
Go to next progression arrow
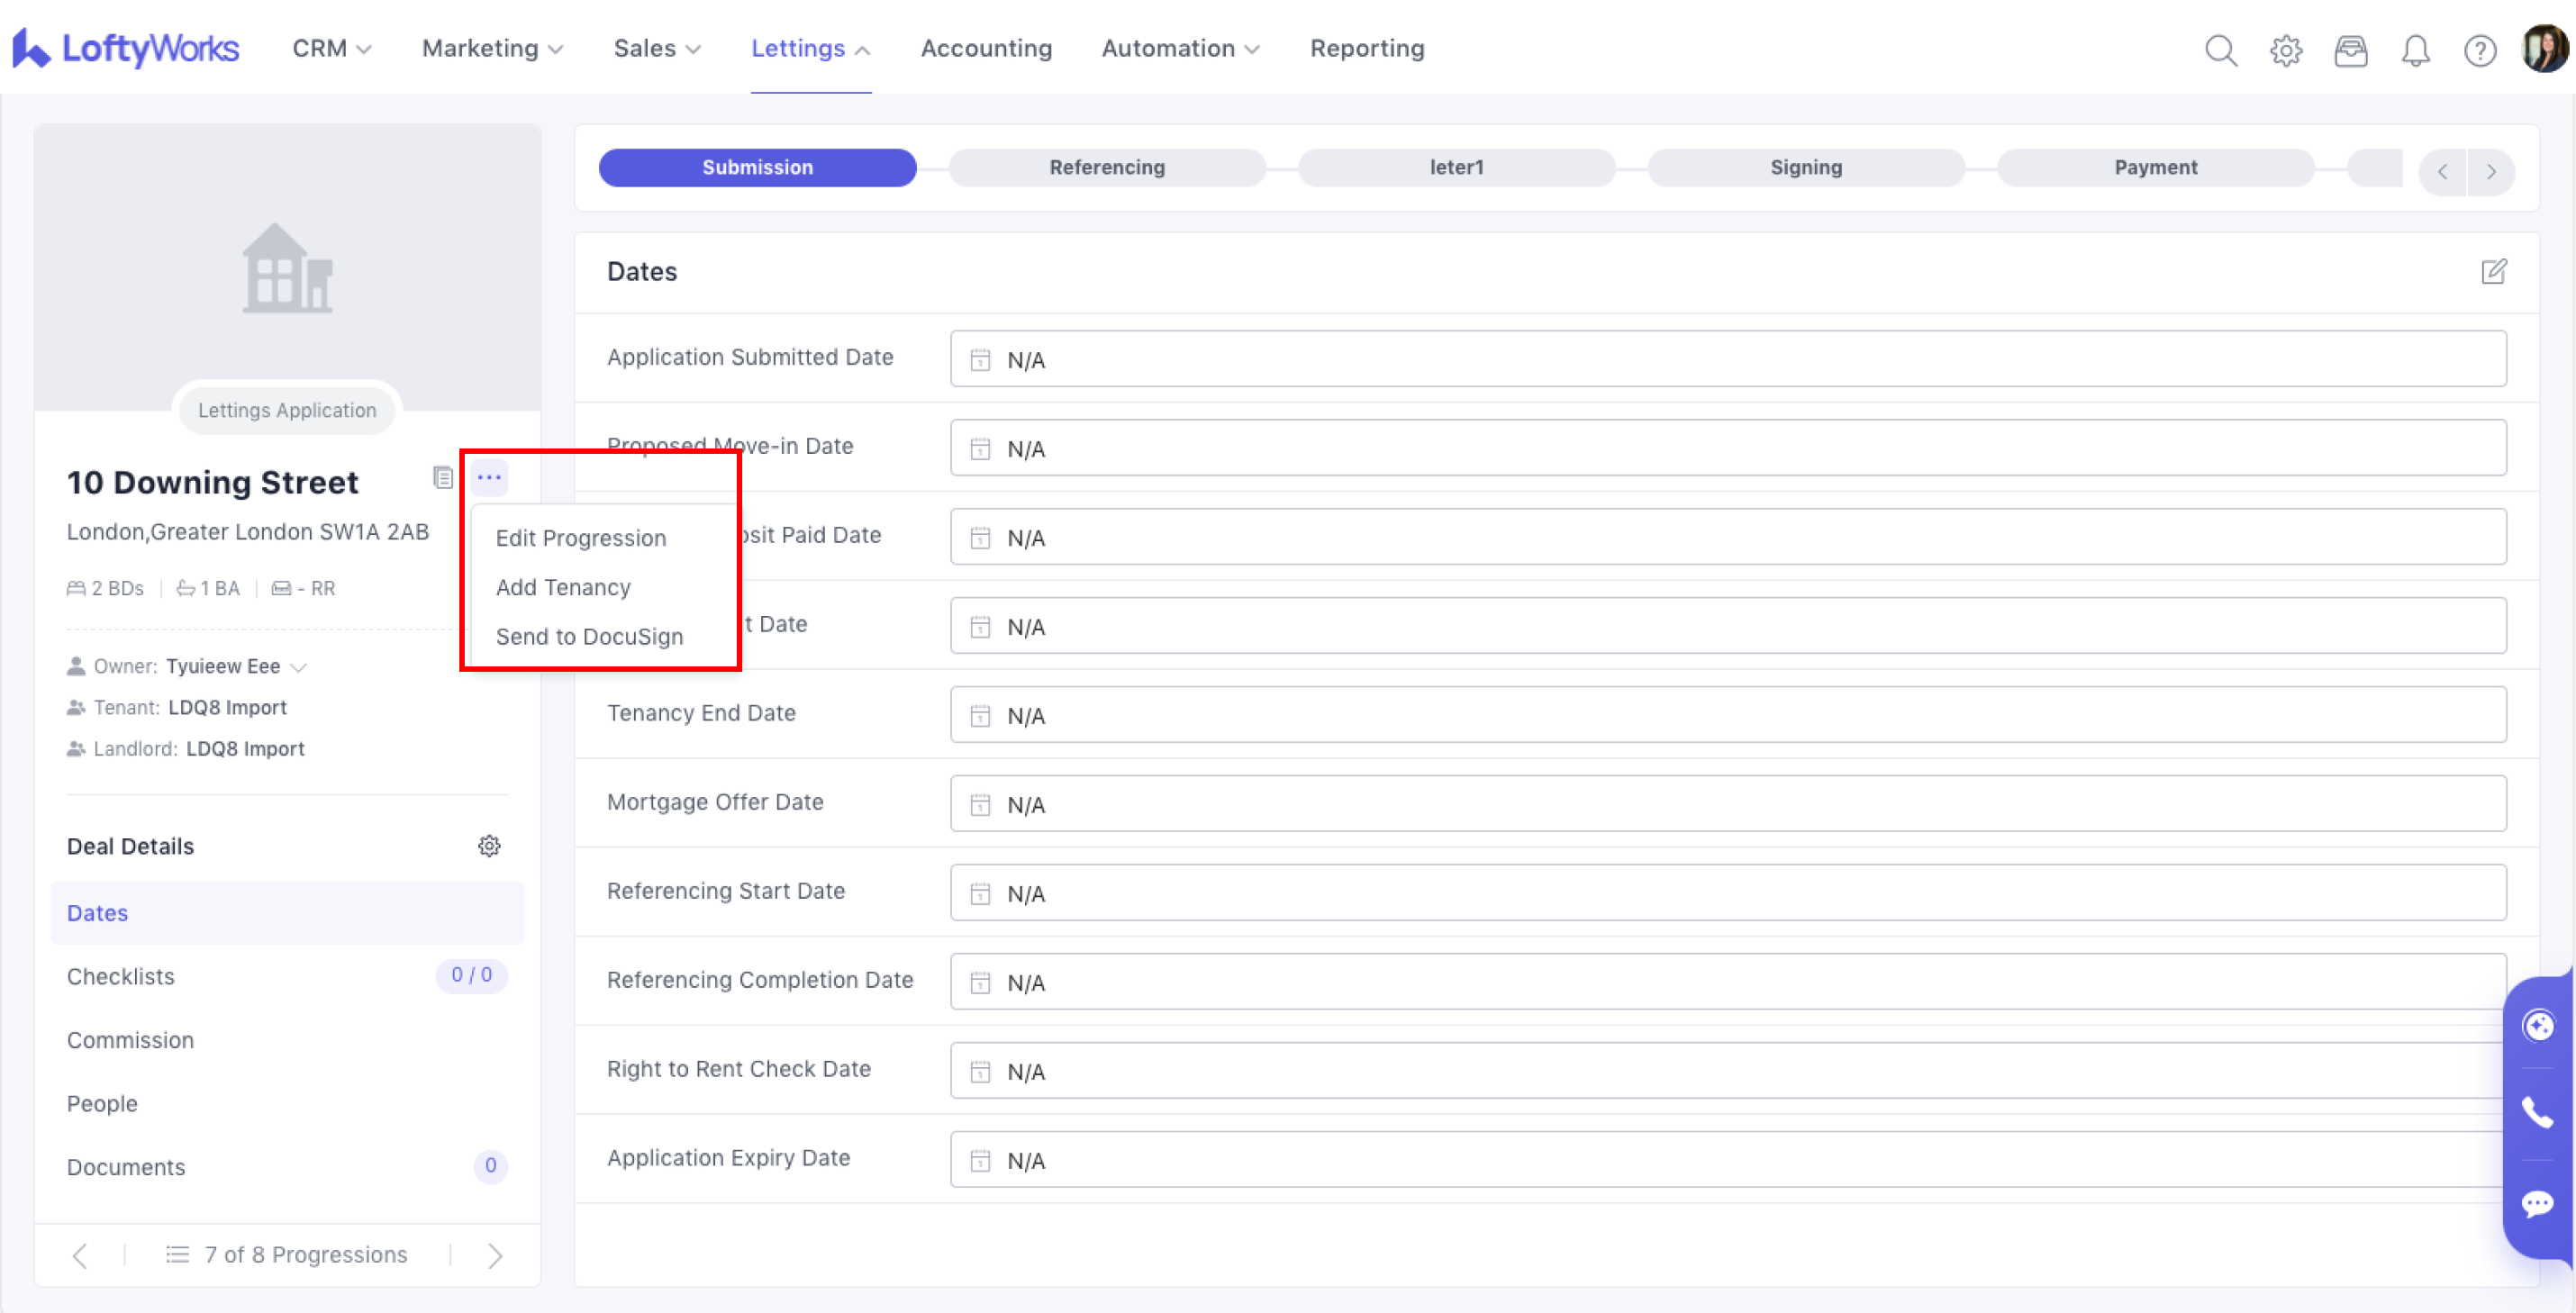click(x=495, y=1255)
